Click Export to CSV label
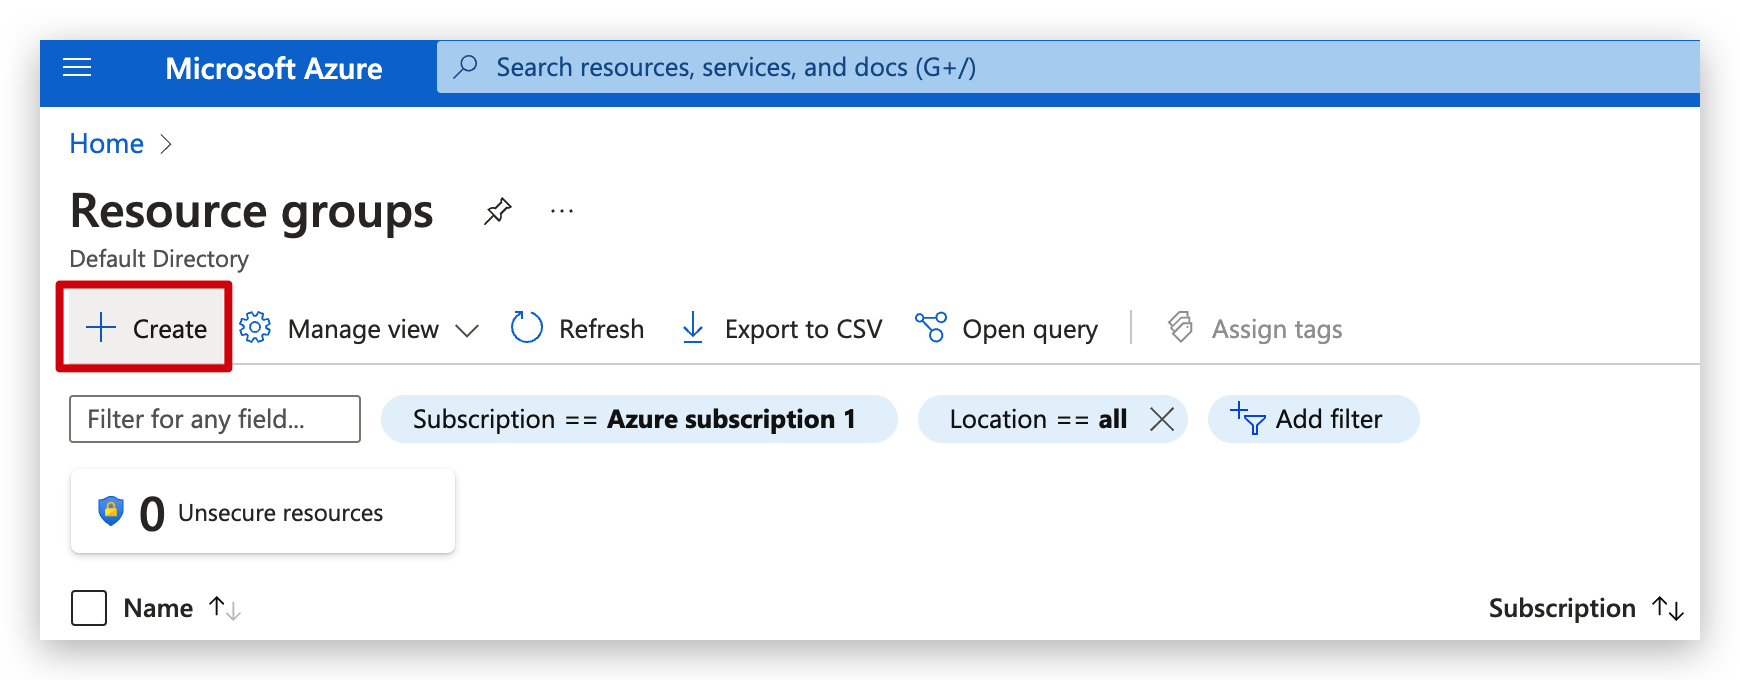Screen dimensions: 1740x680 (804, 329)
